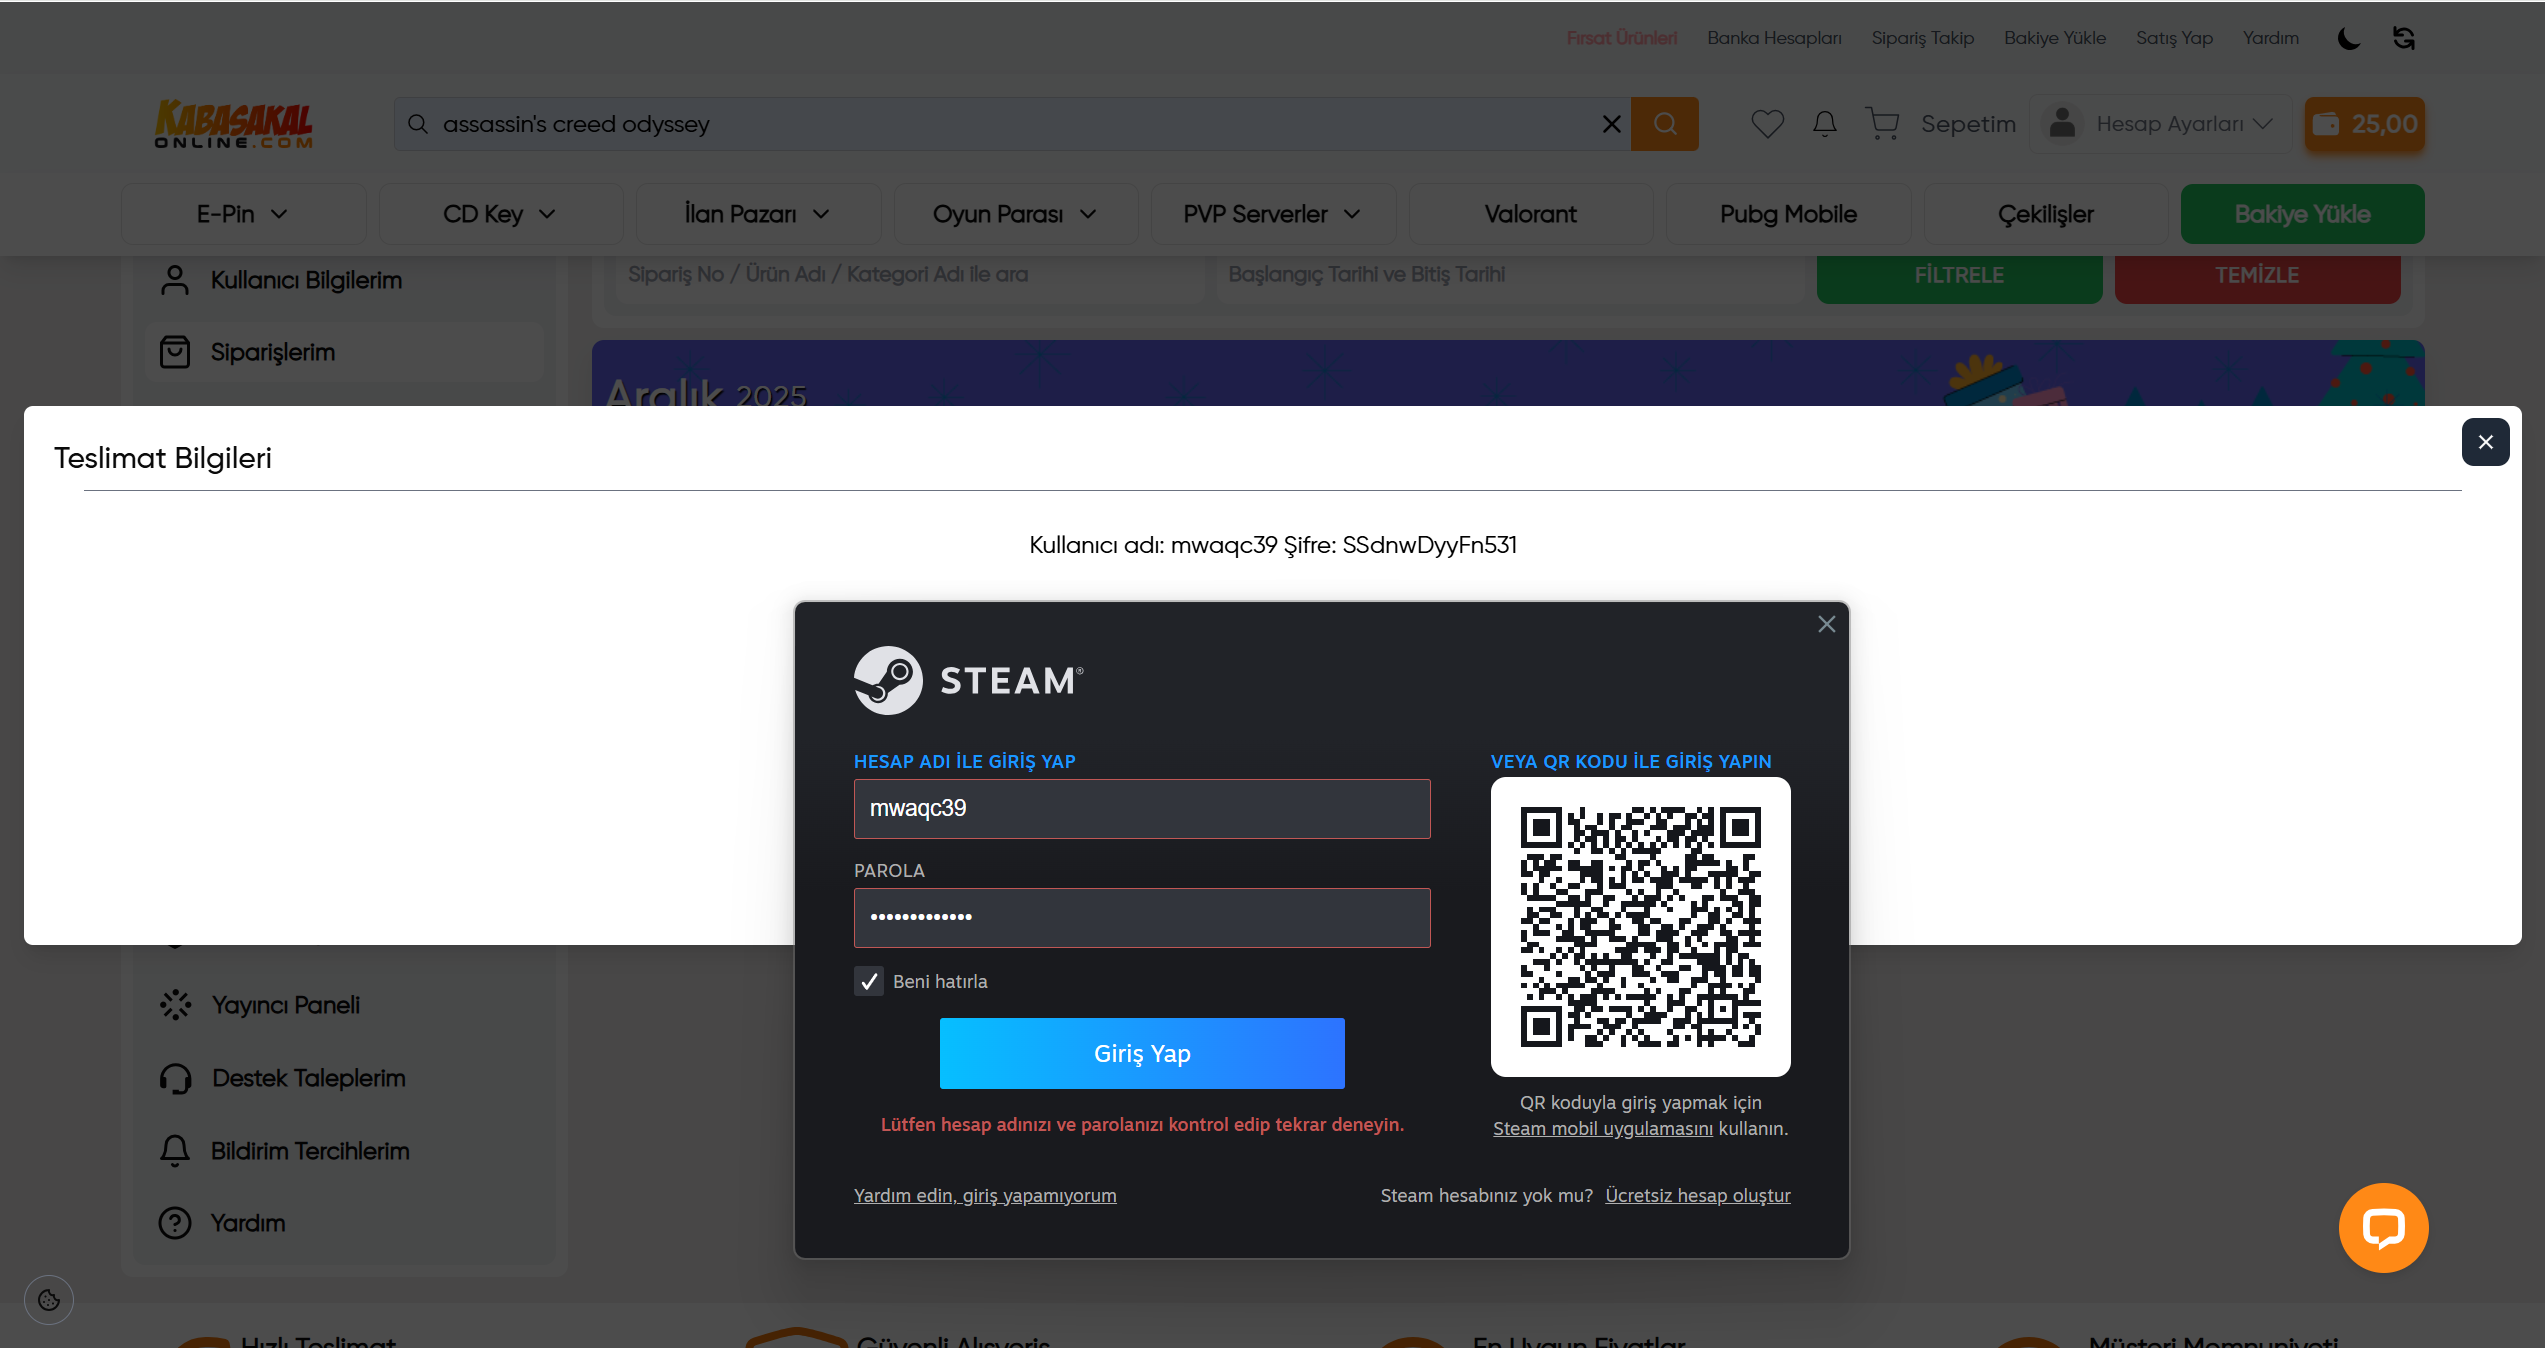Image resolution: width=2545 pixels, height=1348 pixels.
Task: Click the Kullanıcı Bilgilerim user icon
Action: (175, 280)
